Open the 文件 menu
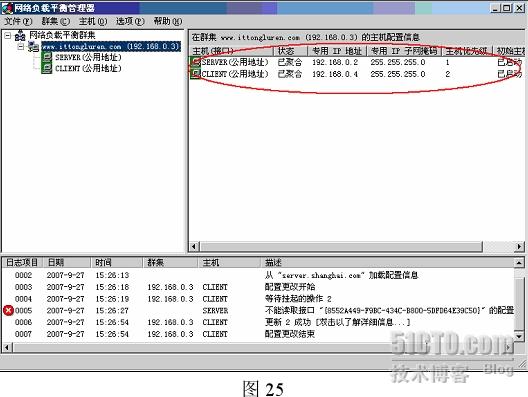This screenshot has width=528, height=397. tap(18, 22)
